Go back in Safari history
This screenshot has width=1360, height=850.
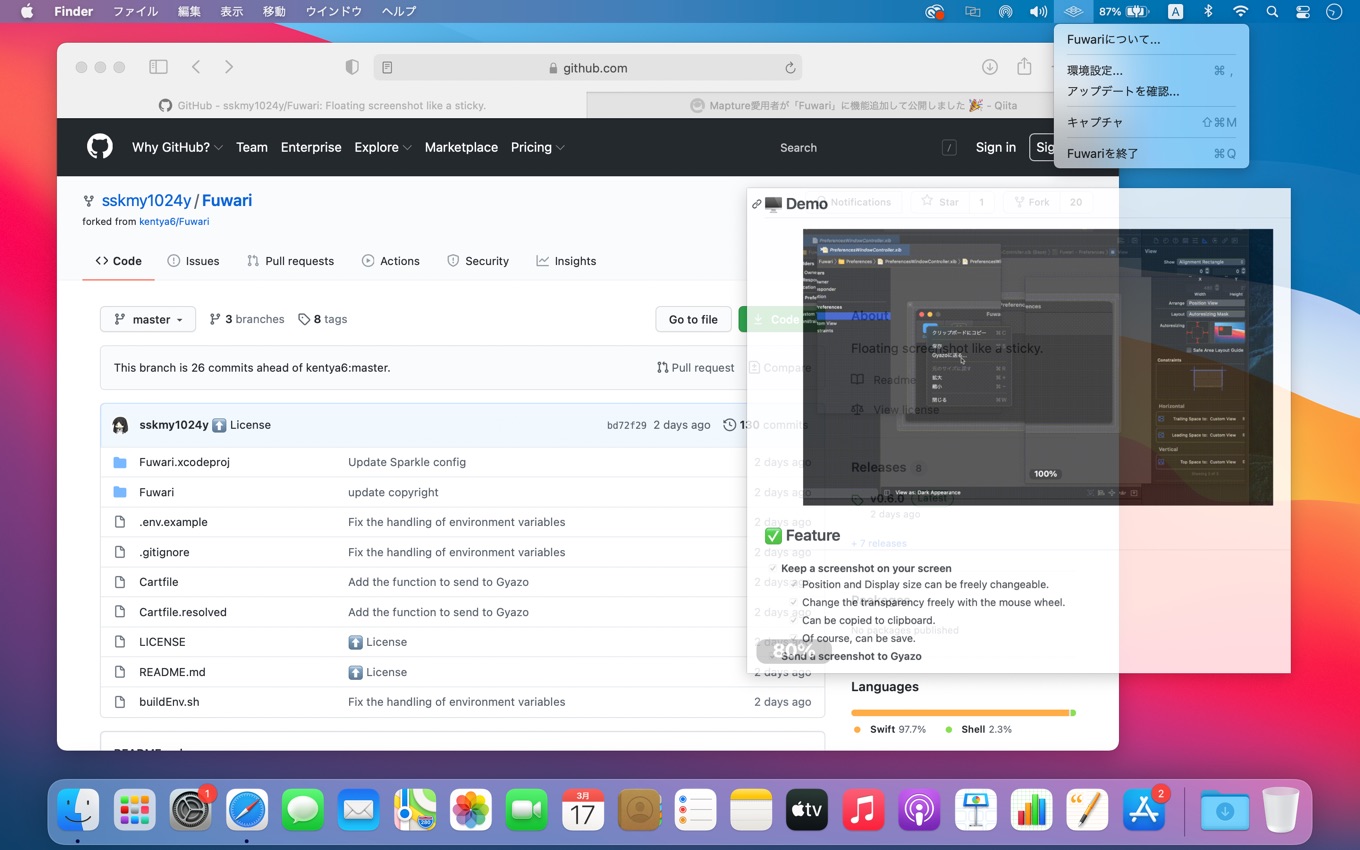(196, 67)
